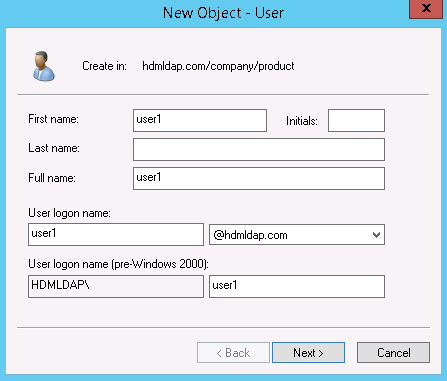Open the @hdmldap.com domain suffix dropdown
This screenshot has width=447, height=381.
tap(297, 235)
